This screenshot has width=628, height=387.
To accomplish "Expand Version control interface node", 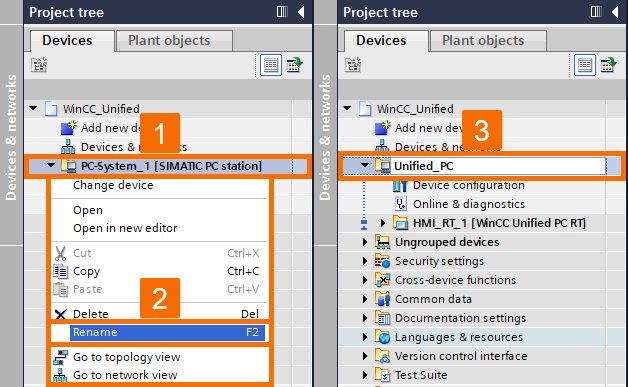I will tap(365, 356).
